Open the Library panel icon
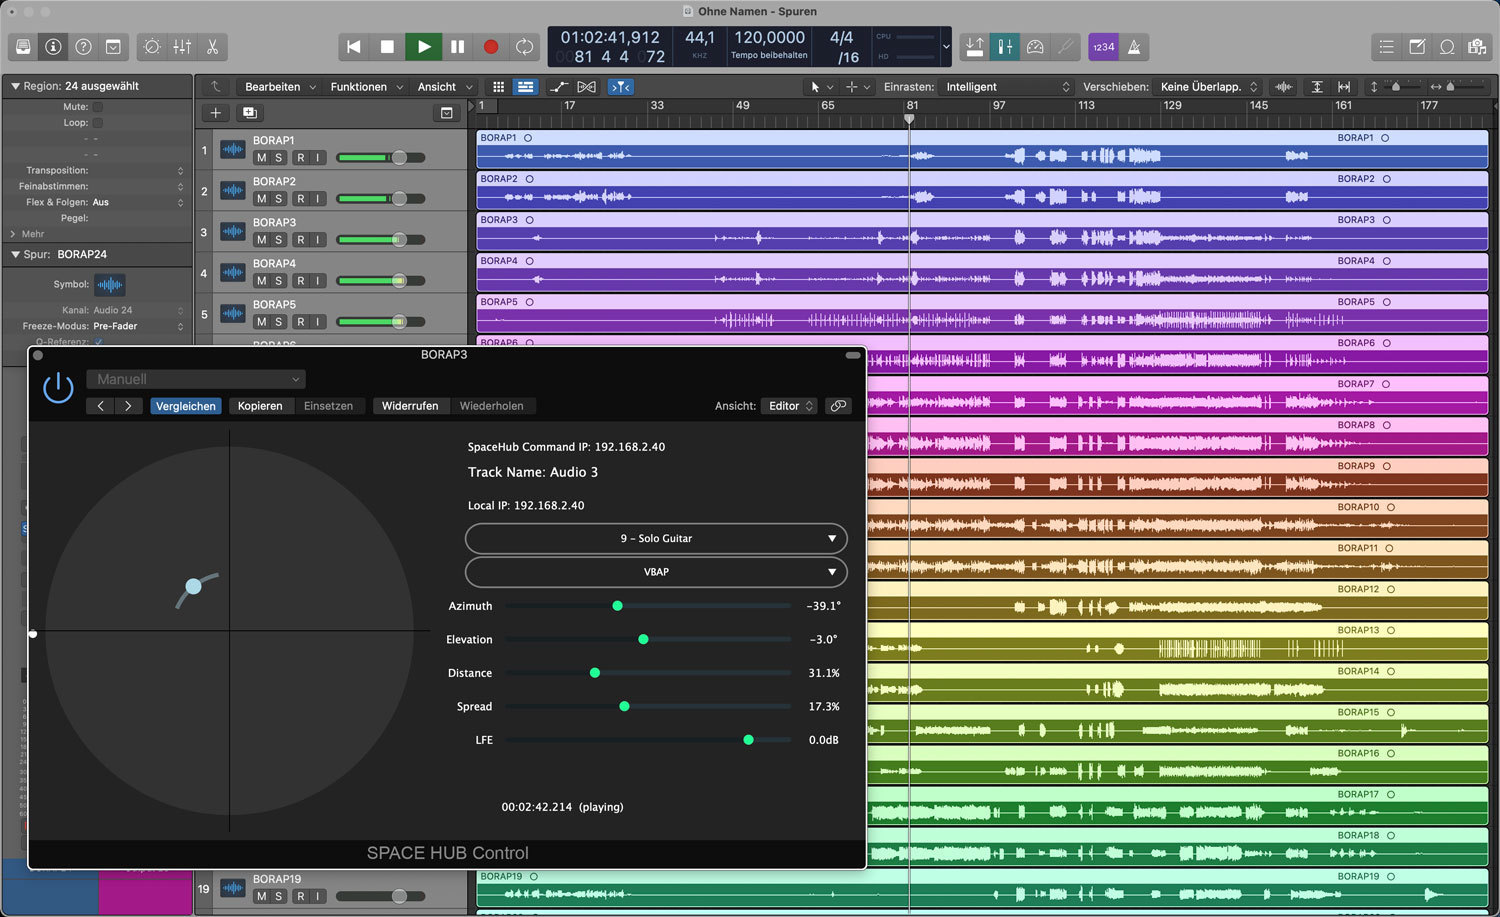This screenshot has width=1500, height=917. (x=23, y=47)
